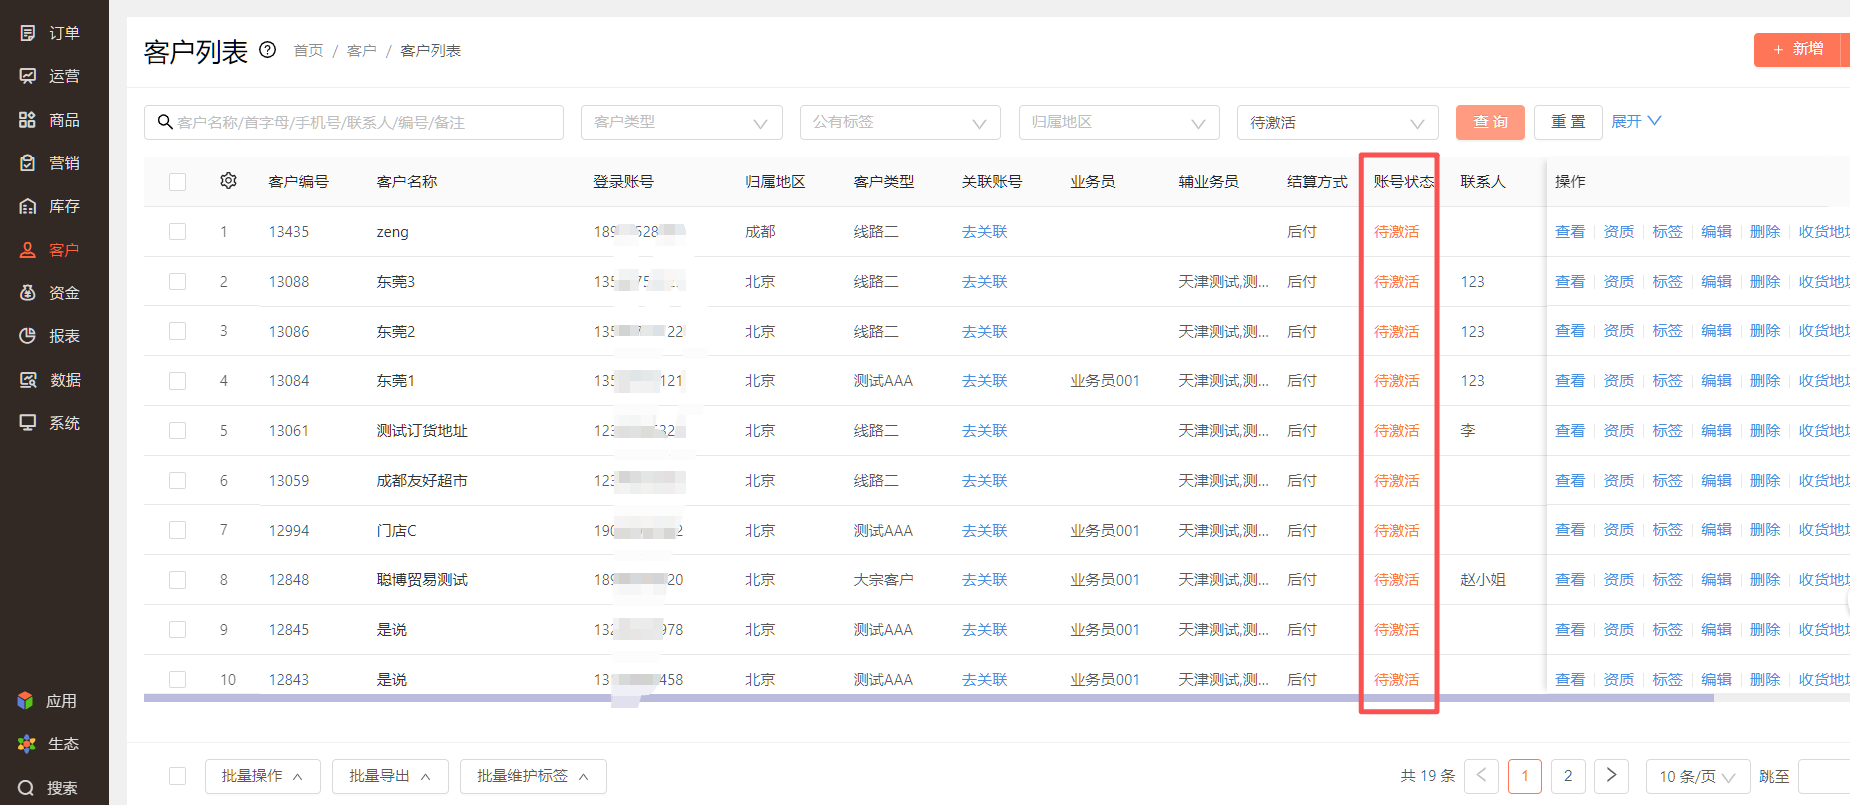Screen dimensions: 1850x805
Task: Click the 重置 reset button
Action: (1568, 122)
